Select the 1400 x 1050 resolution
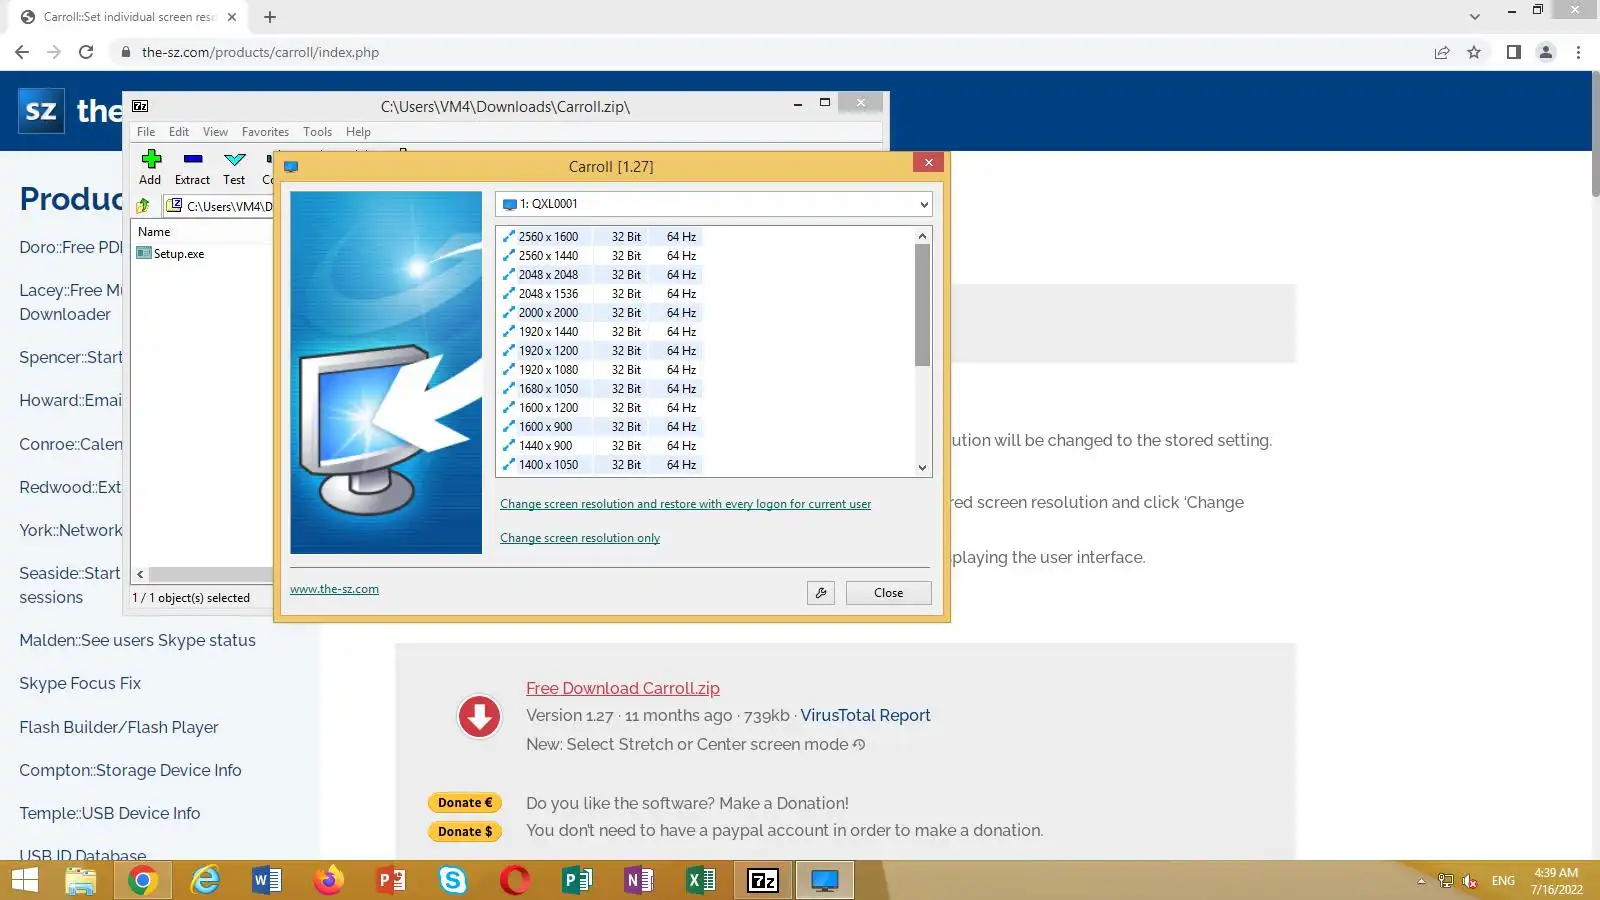Image resolution: width=1600 pixels, height=900 pixels. coord(600,465)
